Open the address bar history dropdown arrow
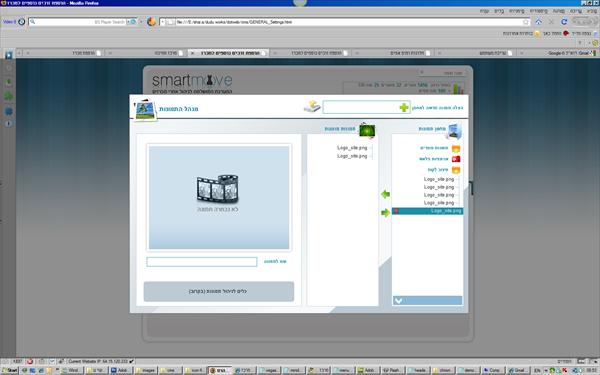This screenshot has width=600, height=375. click(163, 22)
